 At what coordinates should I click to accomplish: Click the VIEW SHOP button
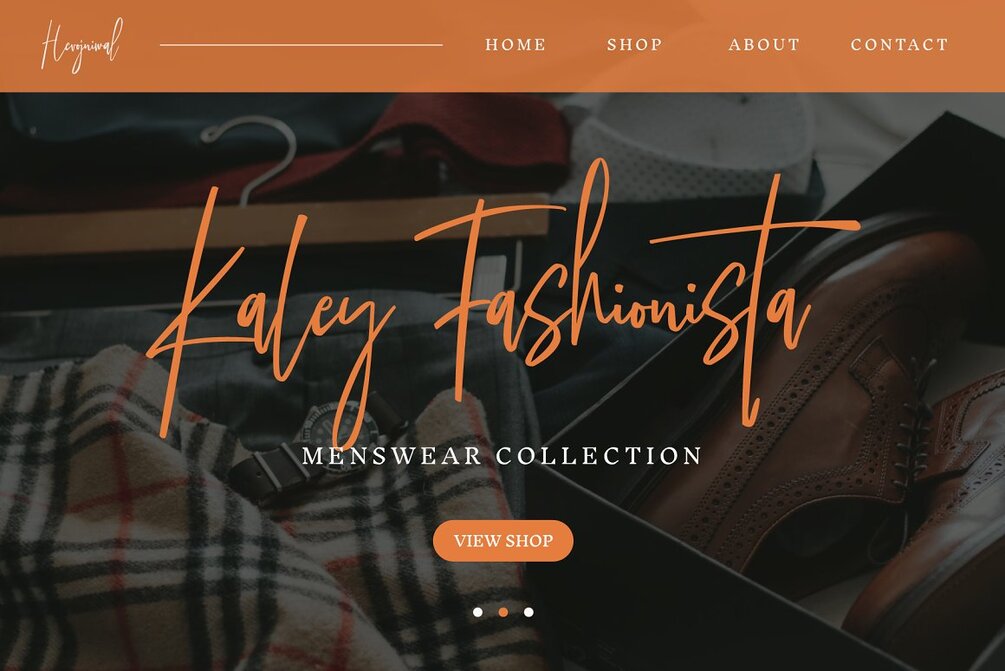point(503,541)
